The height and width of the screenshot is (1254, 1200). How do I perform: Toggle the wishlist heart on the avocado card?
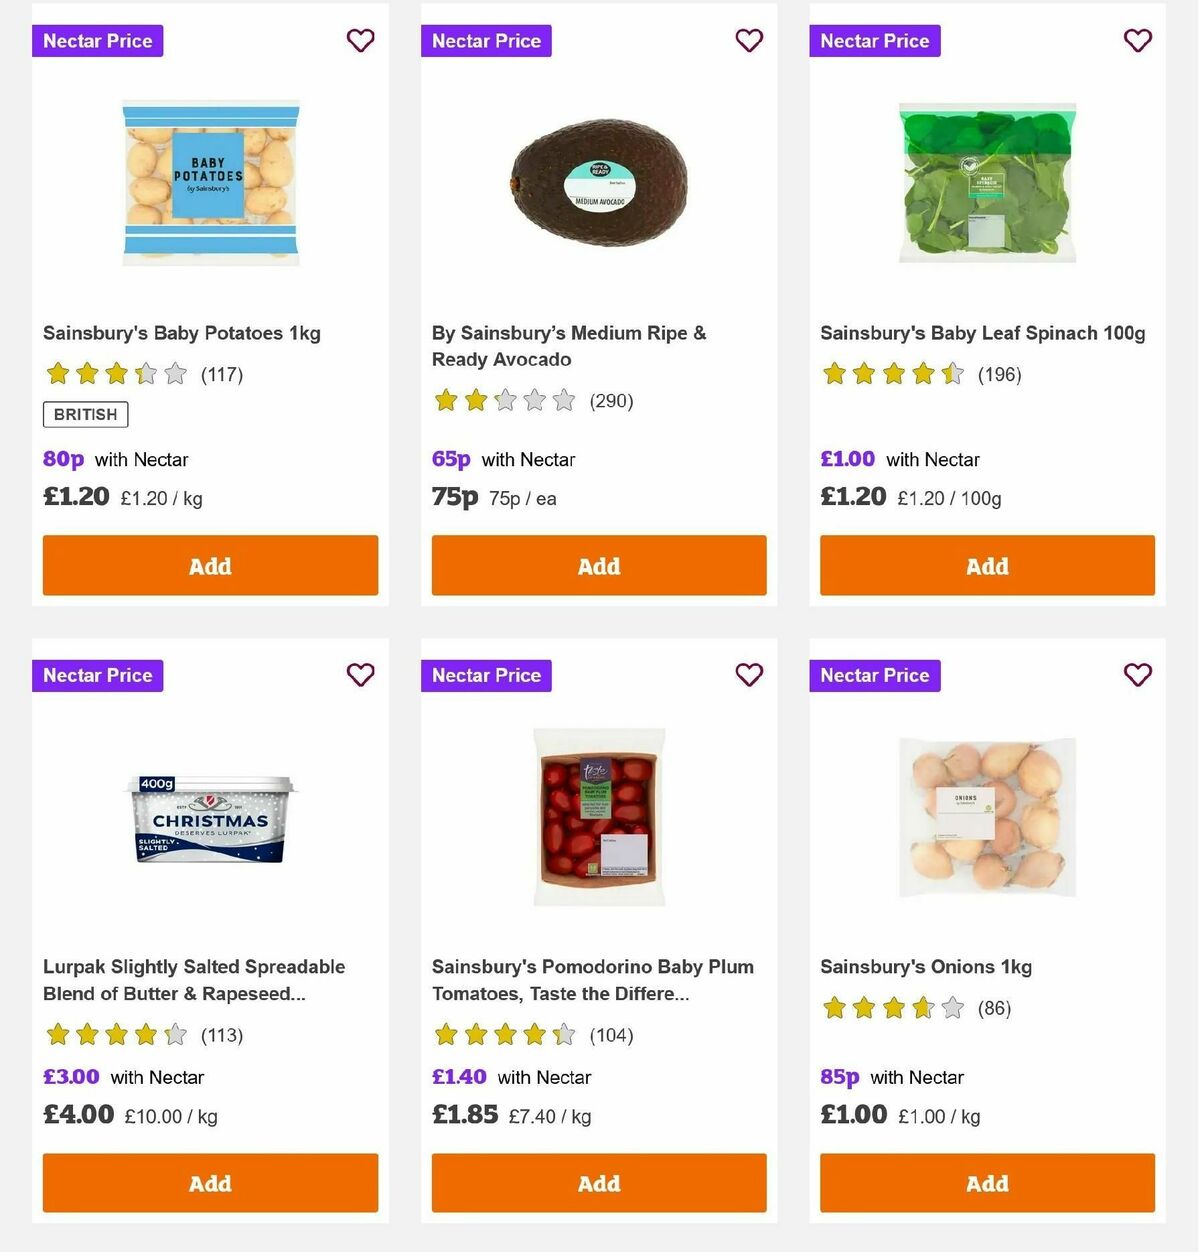coord(749,41)
